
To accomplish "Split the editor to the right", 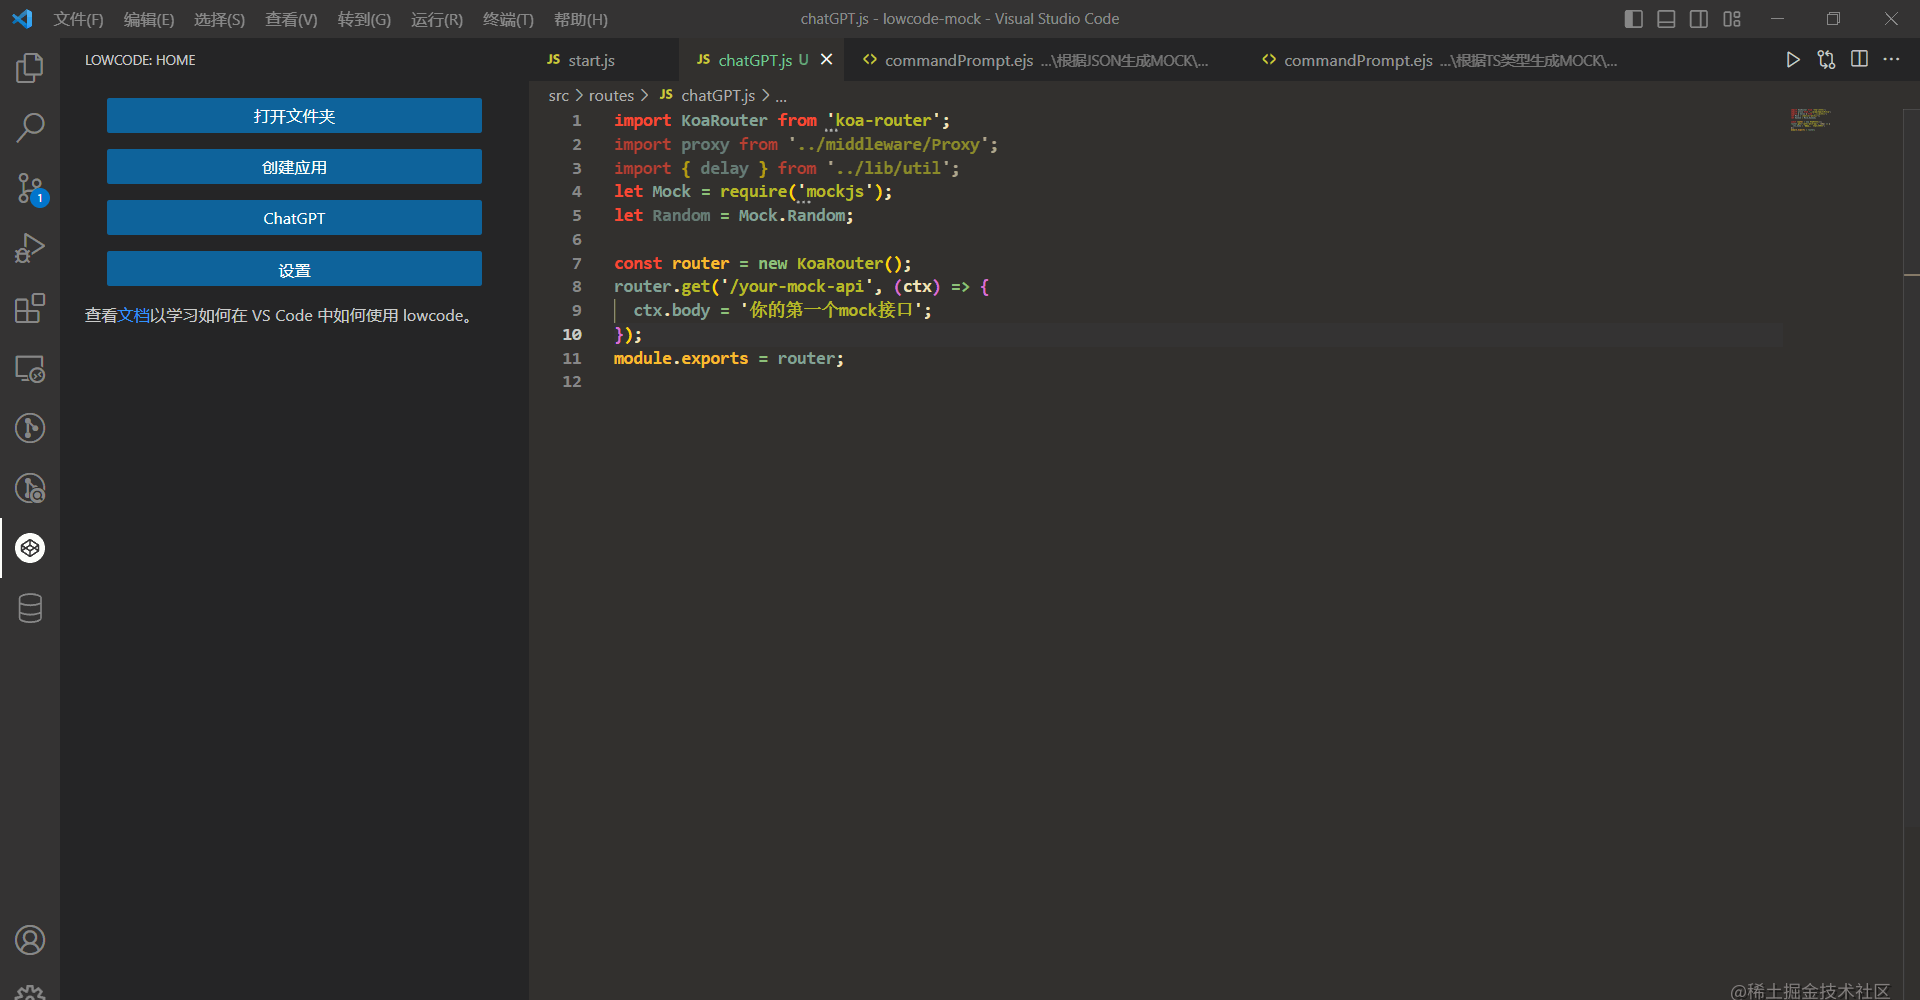I will [1859, 60].
